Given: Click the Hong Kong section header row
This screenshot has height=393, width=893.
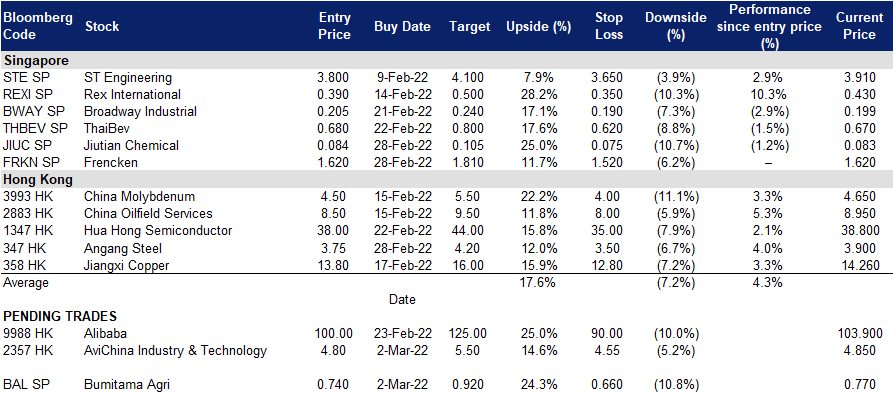Looking at the screenshot, I should pos(446,180).
